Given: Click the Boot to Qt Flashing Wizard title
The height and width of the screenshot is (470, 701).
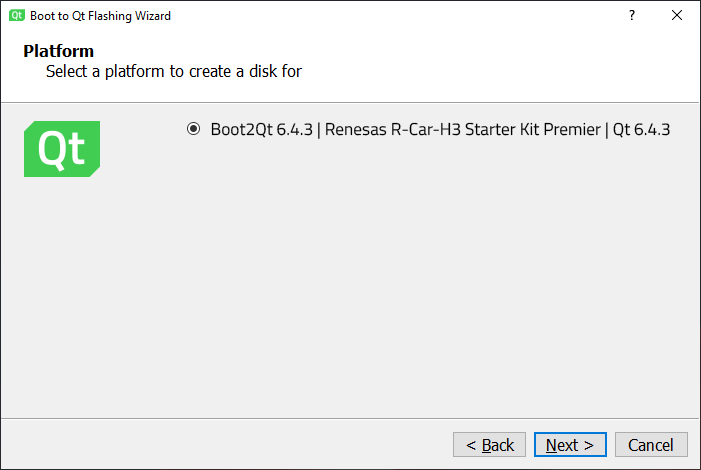Looking at the screenshot, I should coord(101,16).
